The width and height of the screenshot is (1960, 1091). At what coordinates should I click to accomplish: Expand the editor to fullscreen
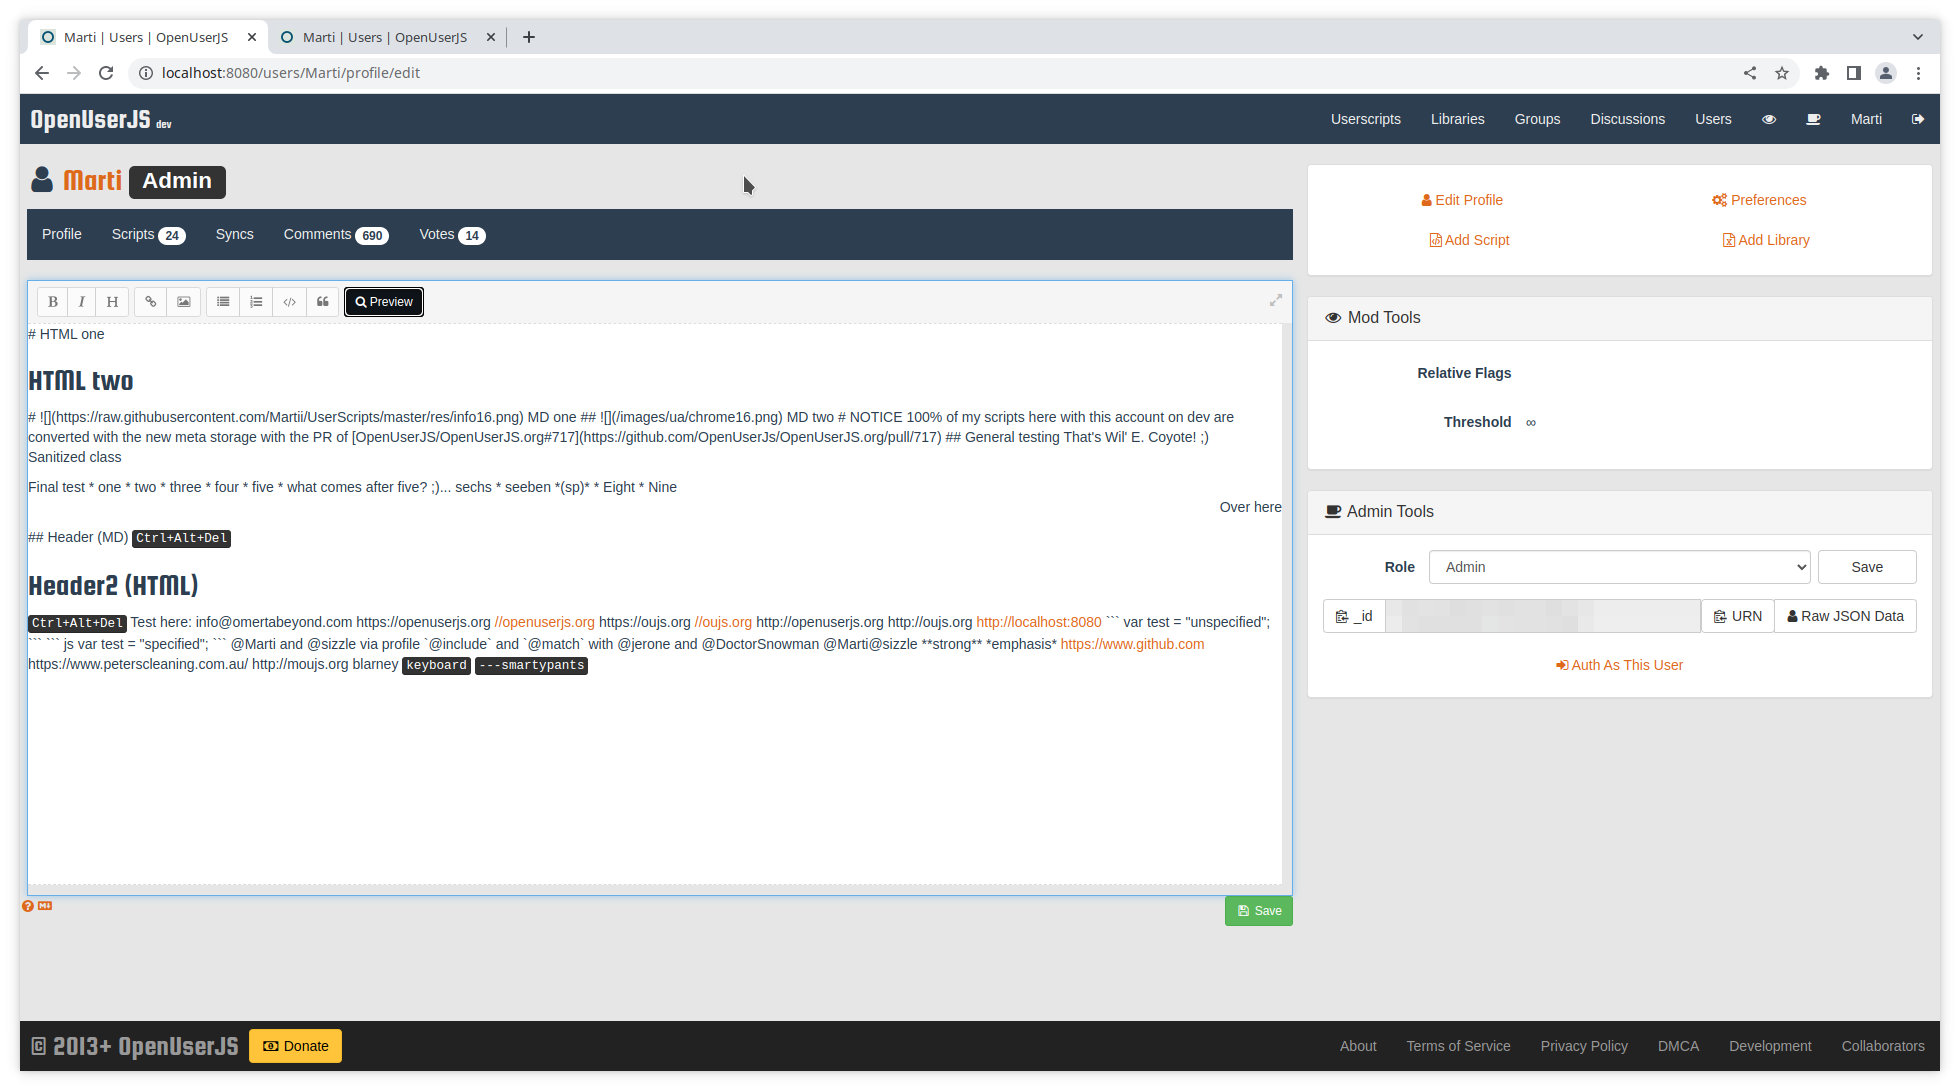pos(1276,300)
